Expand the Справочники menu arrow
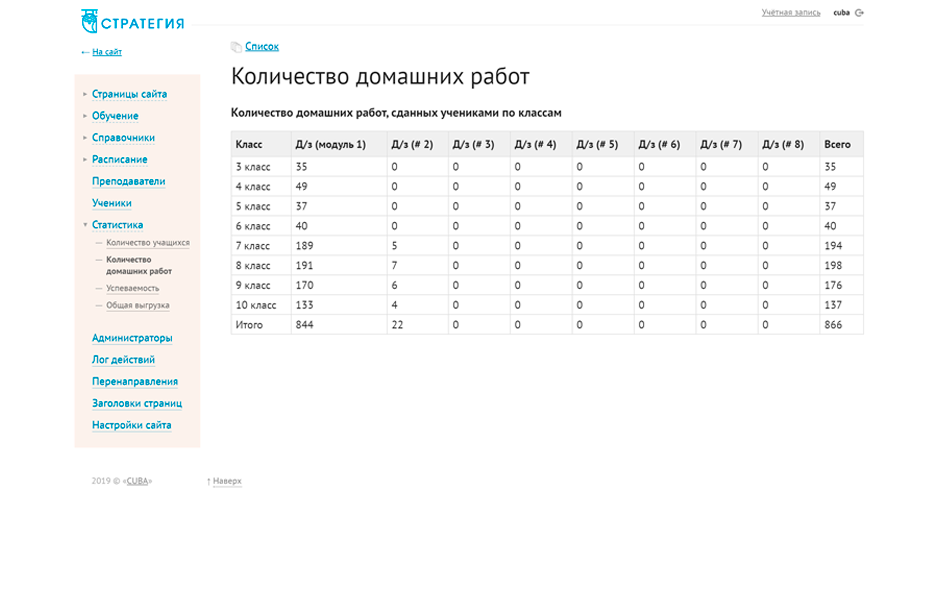940x612 pixels. coord(85,138)
